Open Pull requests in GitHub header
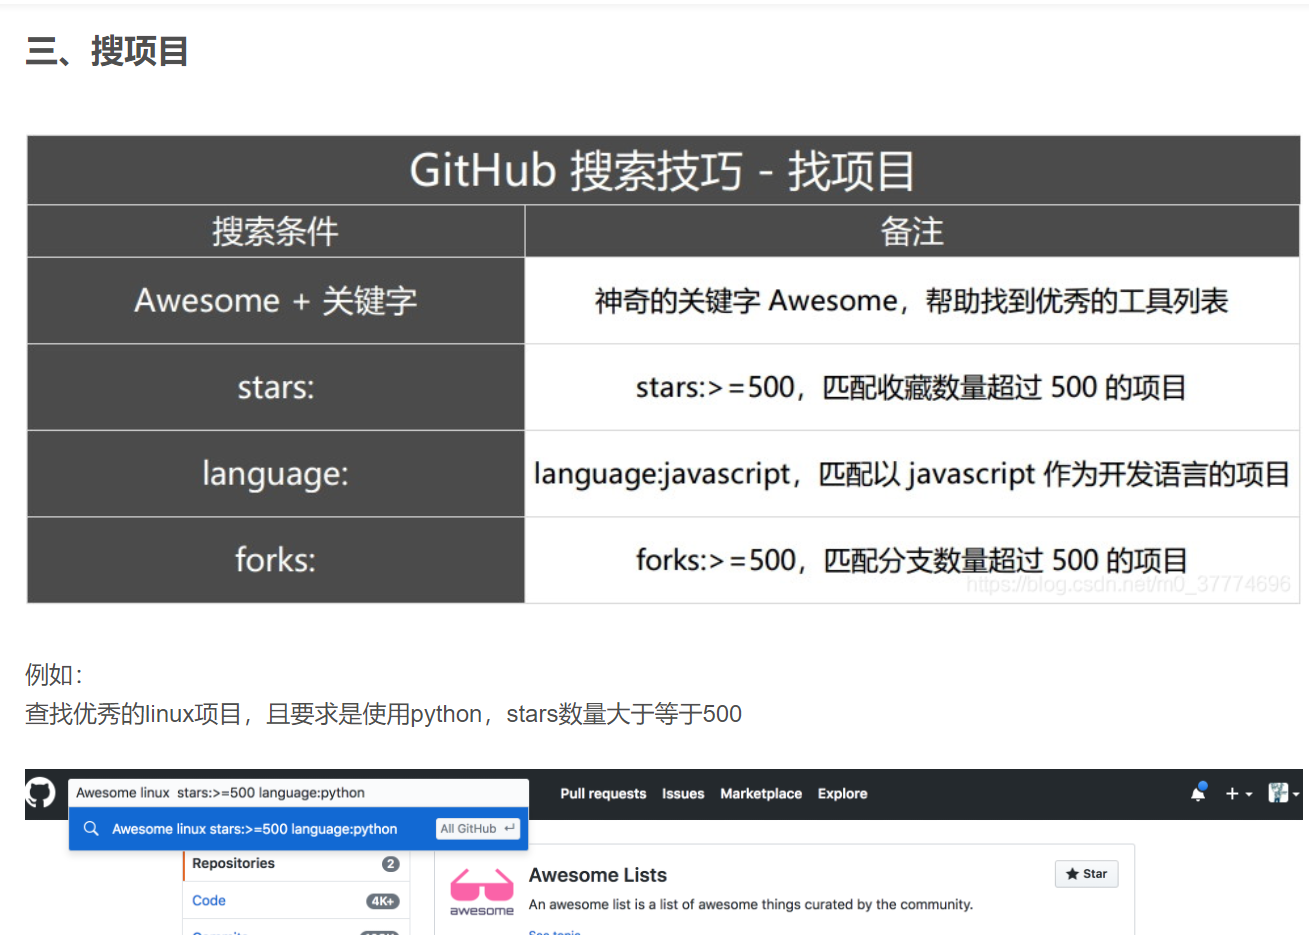This screenshot has height=935, width=1309. (x=603, y=794)
